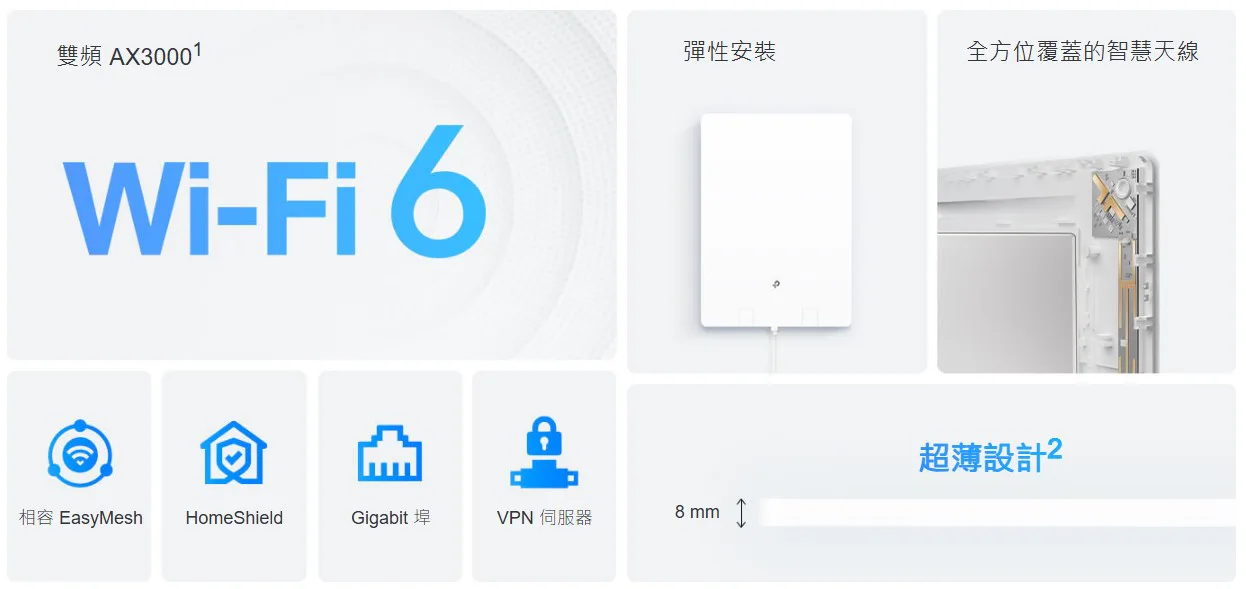Click the internal smart antenna image
Screen dimensions: 1246x589
1048,262
